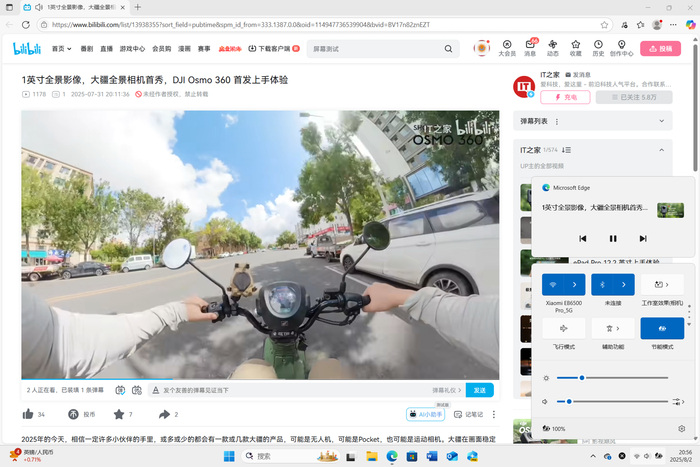Open the IT之家 uploader avatar
Screen dimensions: 700x467
524,87
